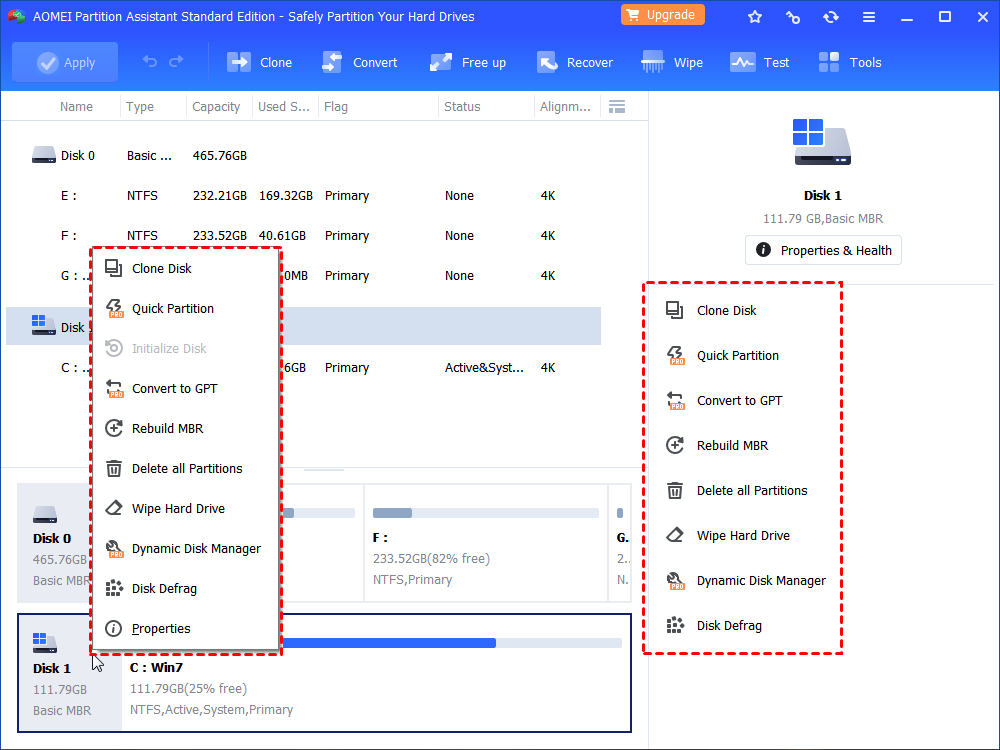Click the large Disk 1 drive icon

[822, 142]
